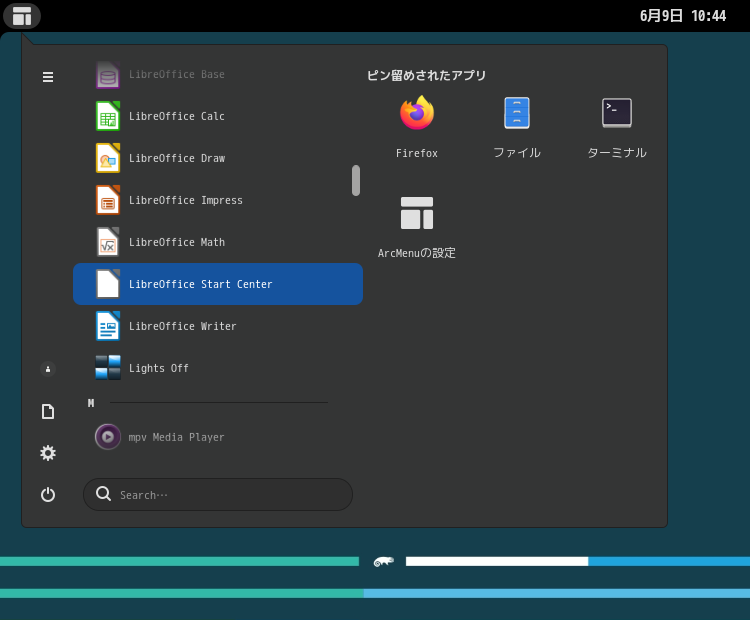Open the ArcMenu button in top panel

pyautogui.click(x=22, y=16)
